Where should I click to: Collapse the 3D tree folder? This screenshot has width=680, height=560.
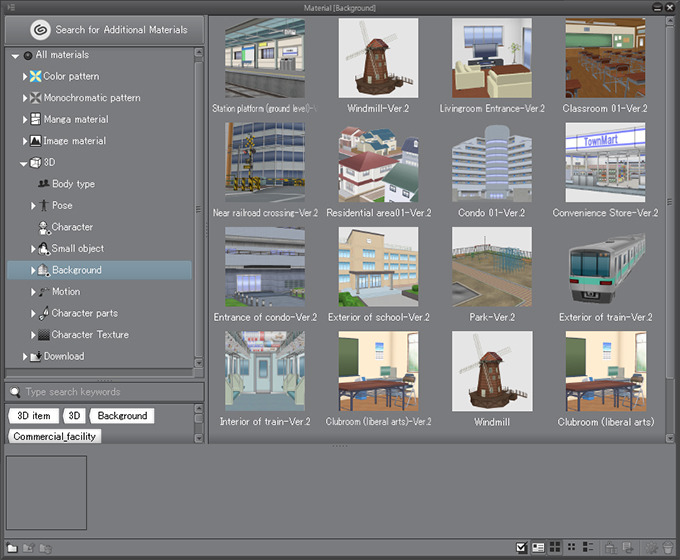(24, 163)
